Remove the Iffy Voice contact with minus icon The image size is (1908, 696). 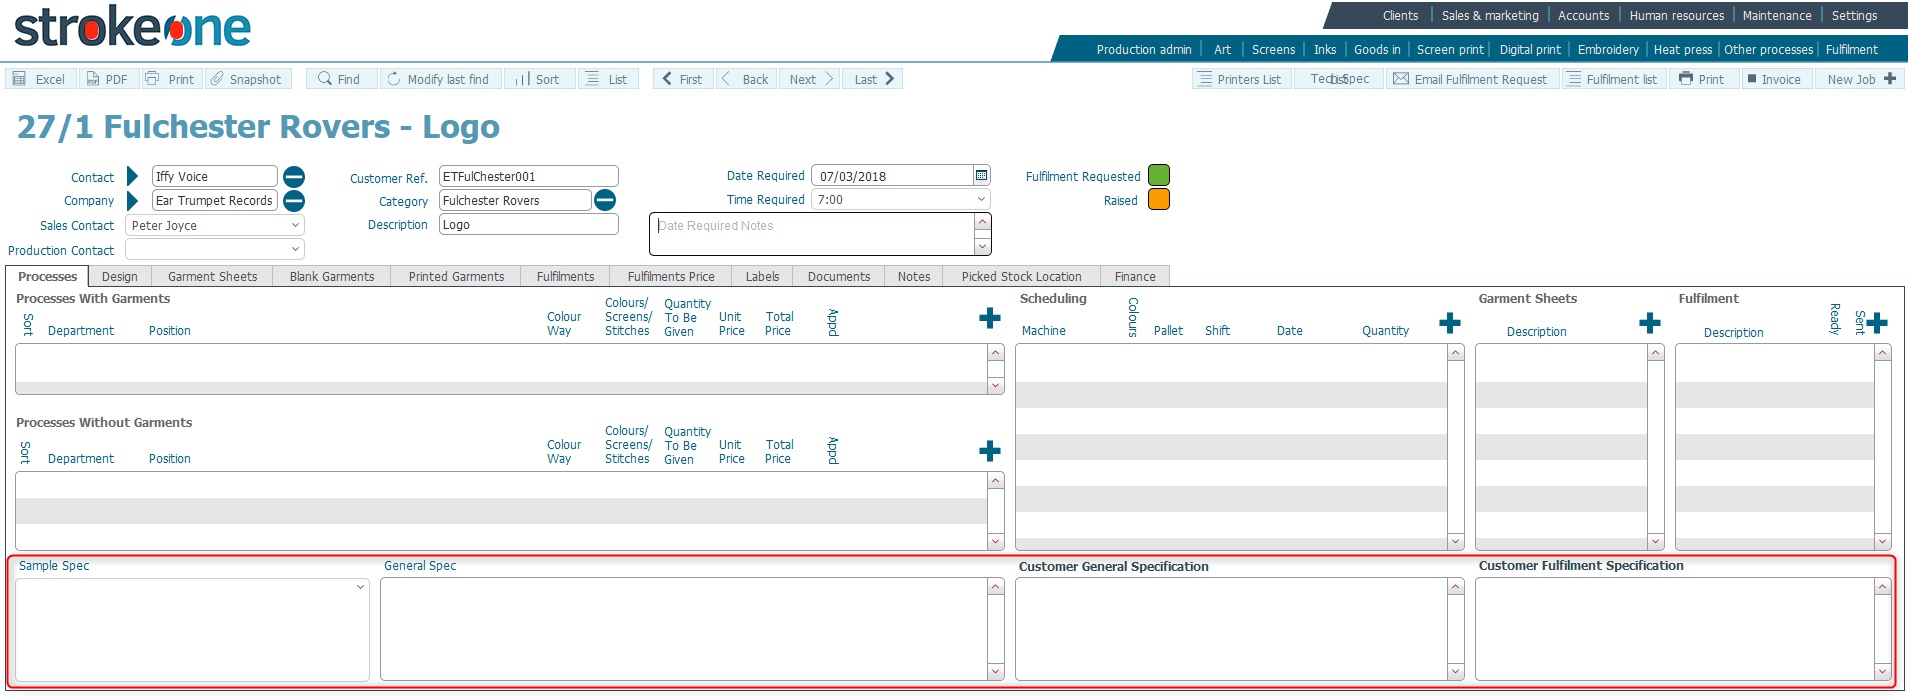click(294, 177)
